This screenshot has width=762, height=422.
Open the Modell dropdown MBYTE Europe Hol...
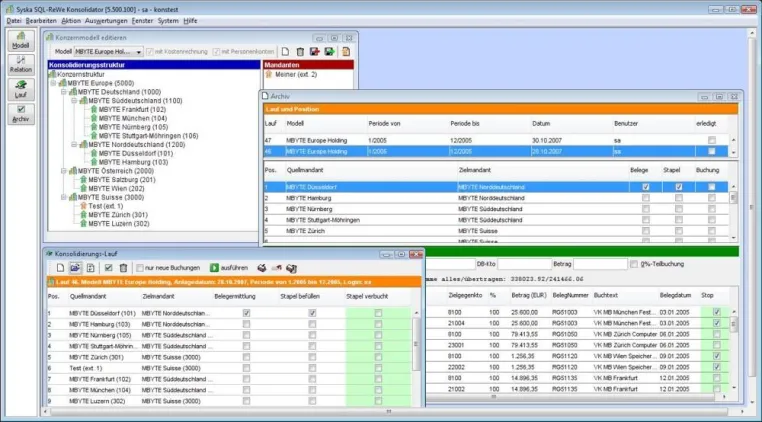coord(108,52)
